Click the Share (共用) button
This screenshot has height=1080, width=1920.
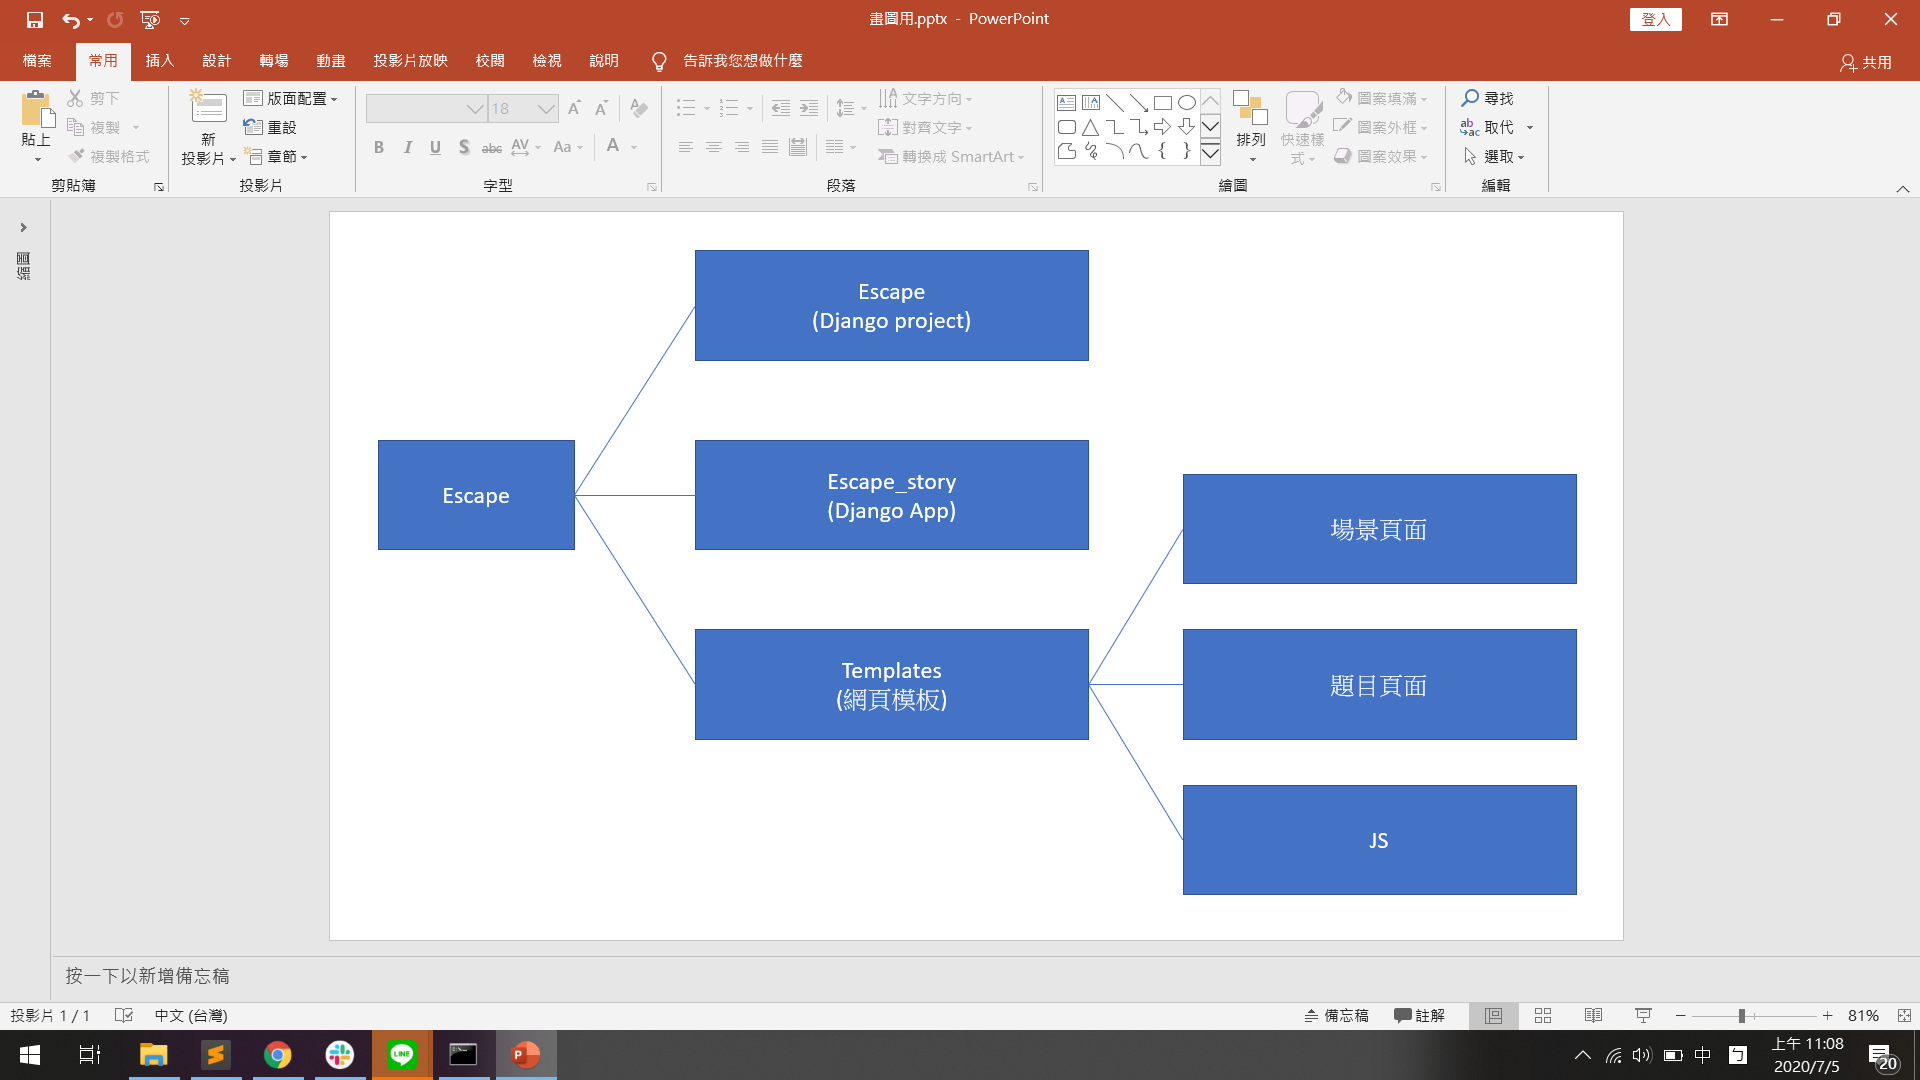(1866, 62)
